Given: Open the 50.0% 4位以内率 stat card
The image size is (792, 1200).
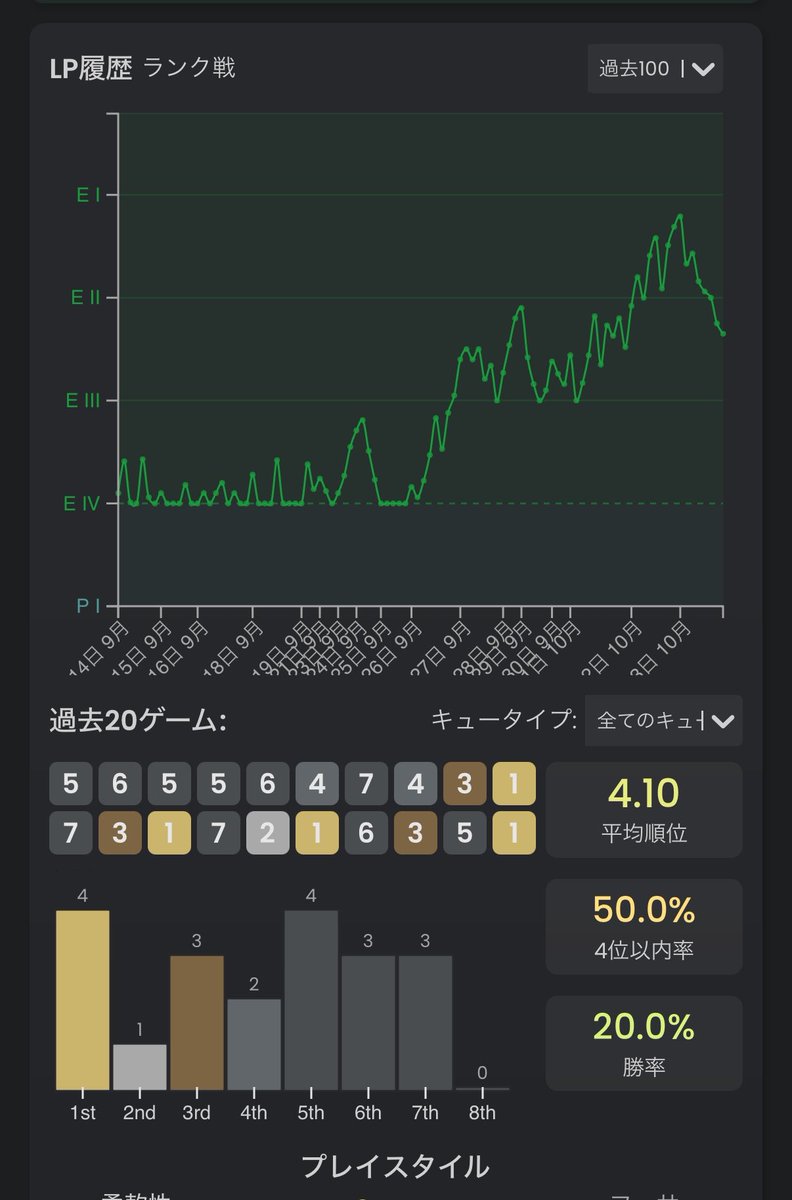Looking at the screenshot, I should (644, 926).
